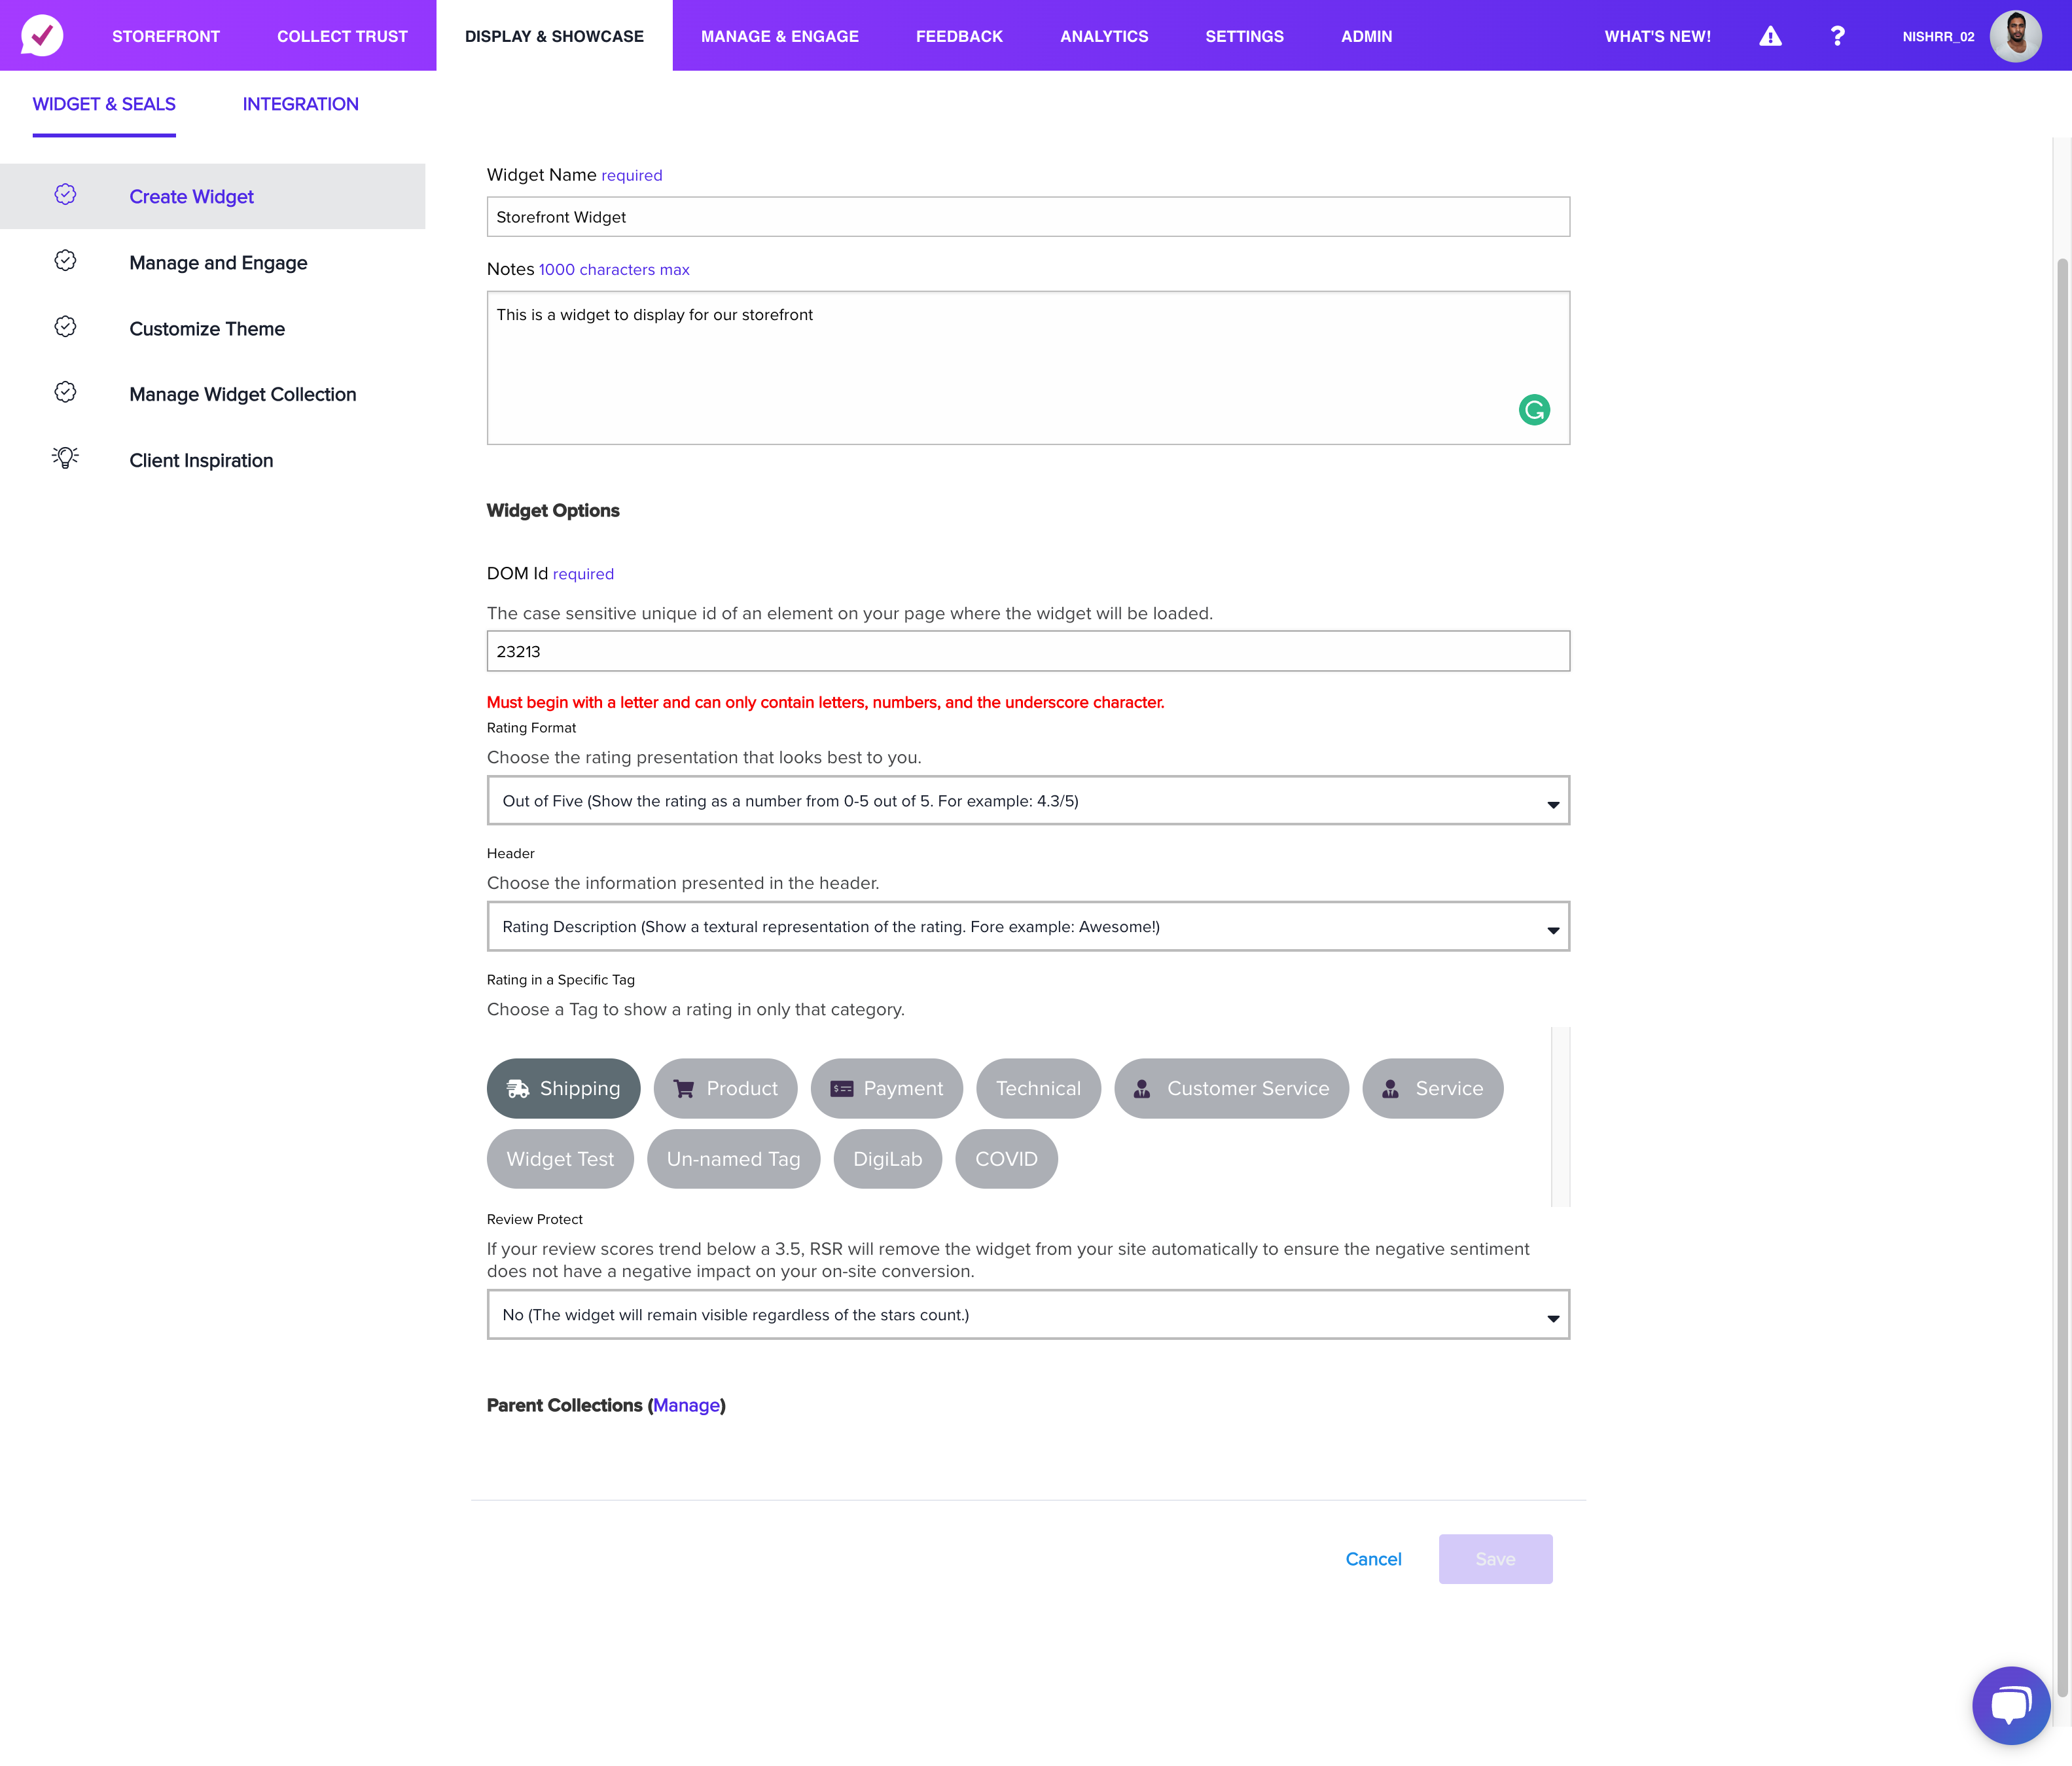The height and width of the screenshot is (1766, 2072).
Task: Switch to WIDGET & SEALS sub-tab
Action: tap(104, 104)
